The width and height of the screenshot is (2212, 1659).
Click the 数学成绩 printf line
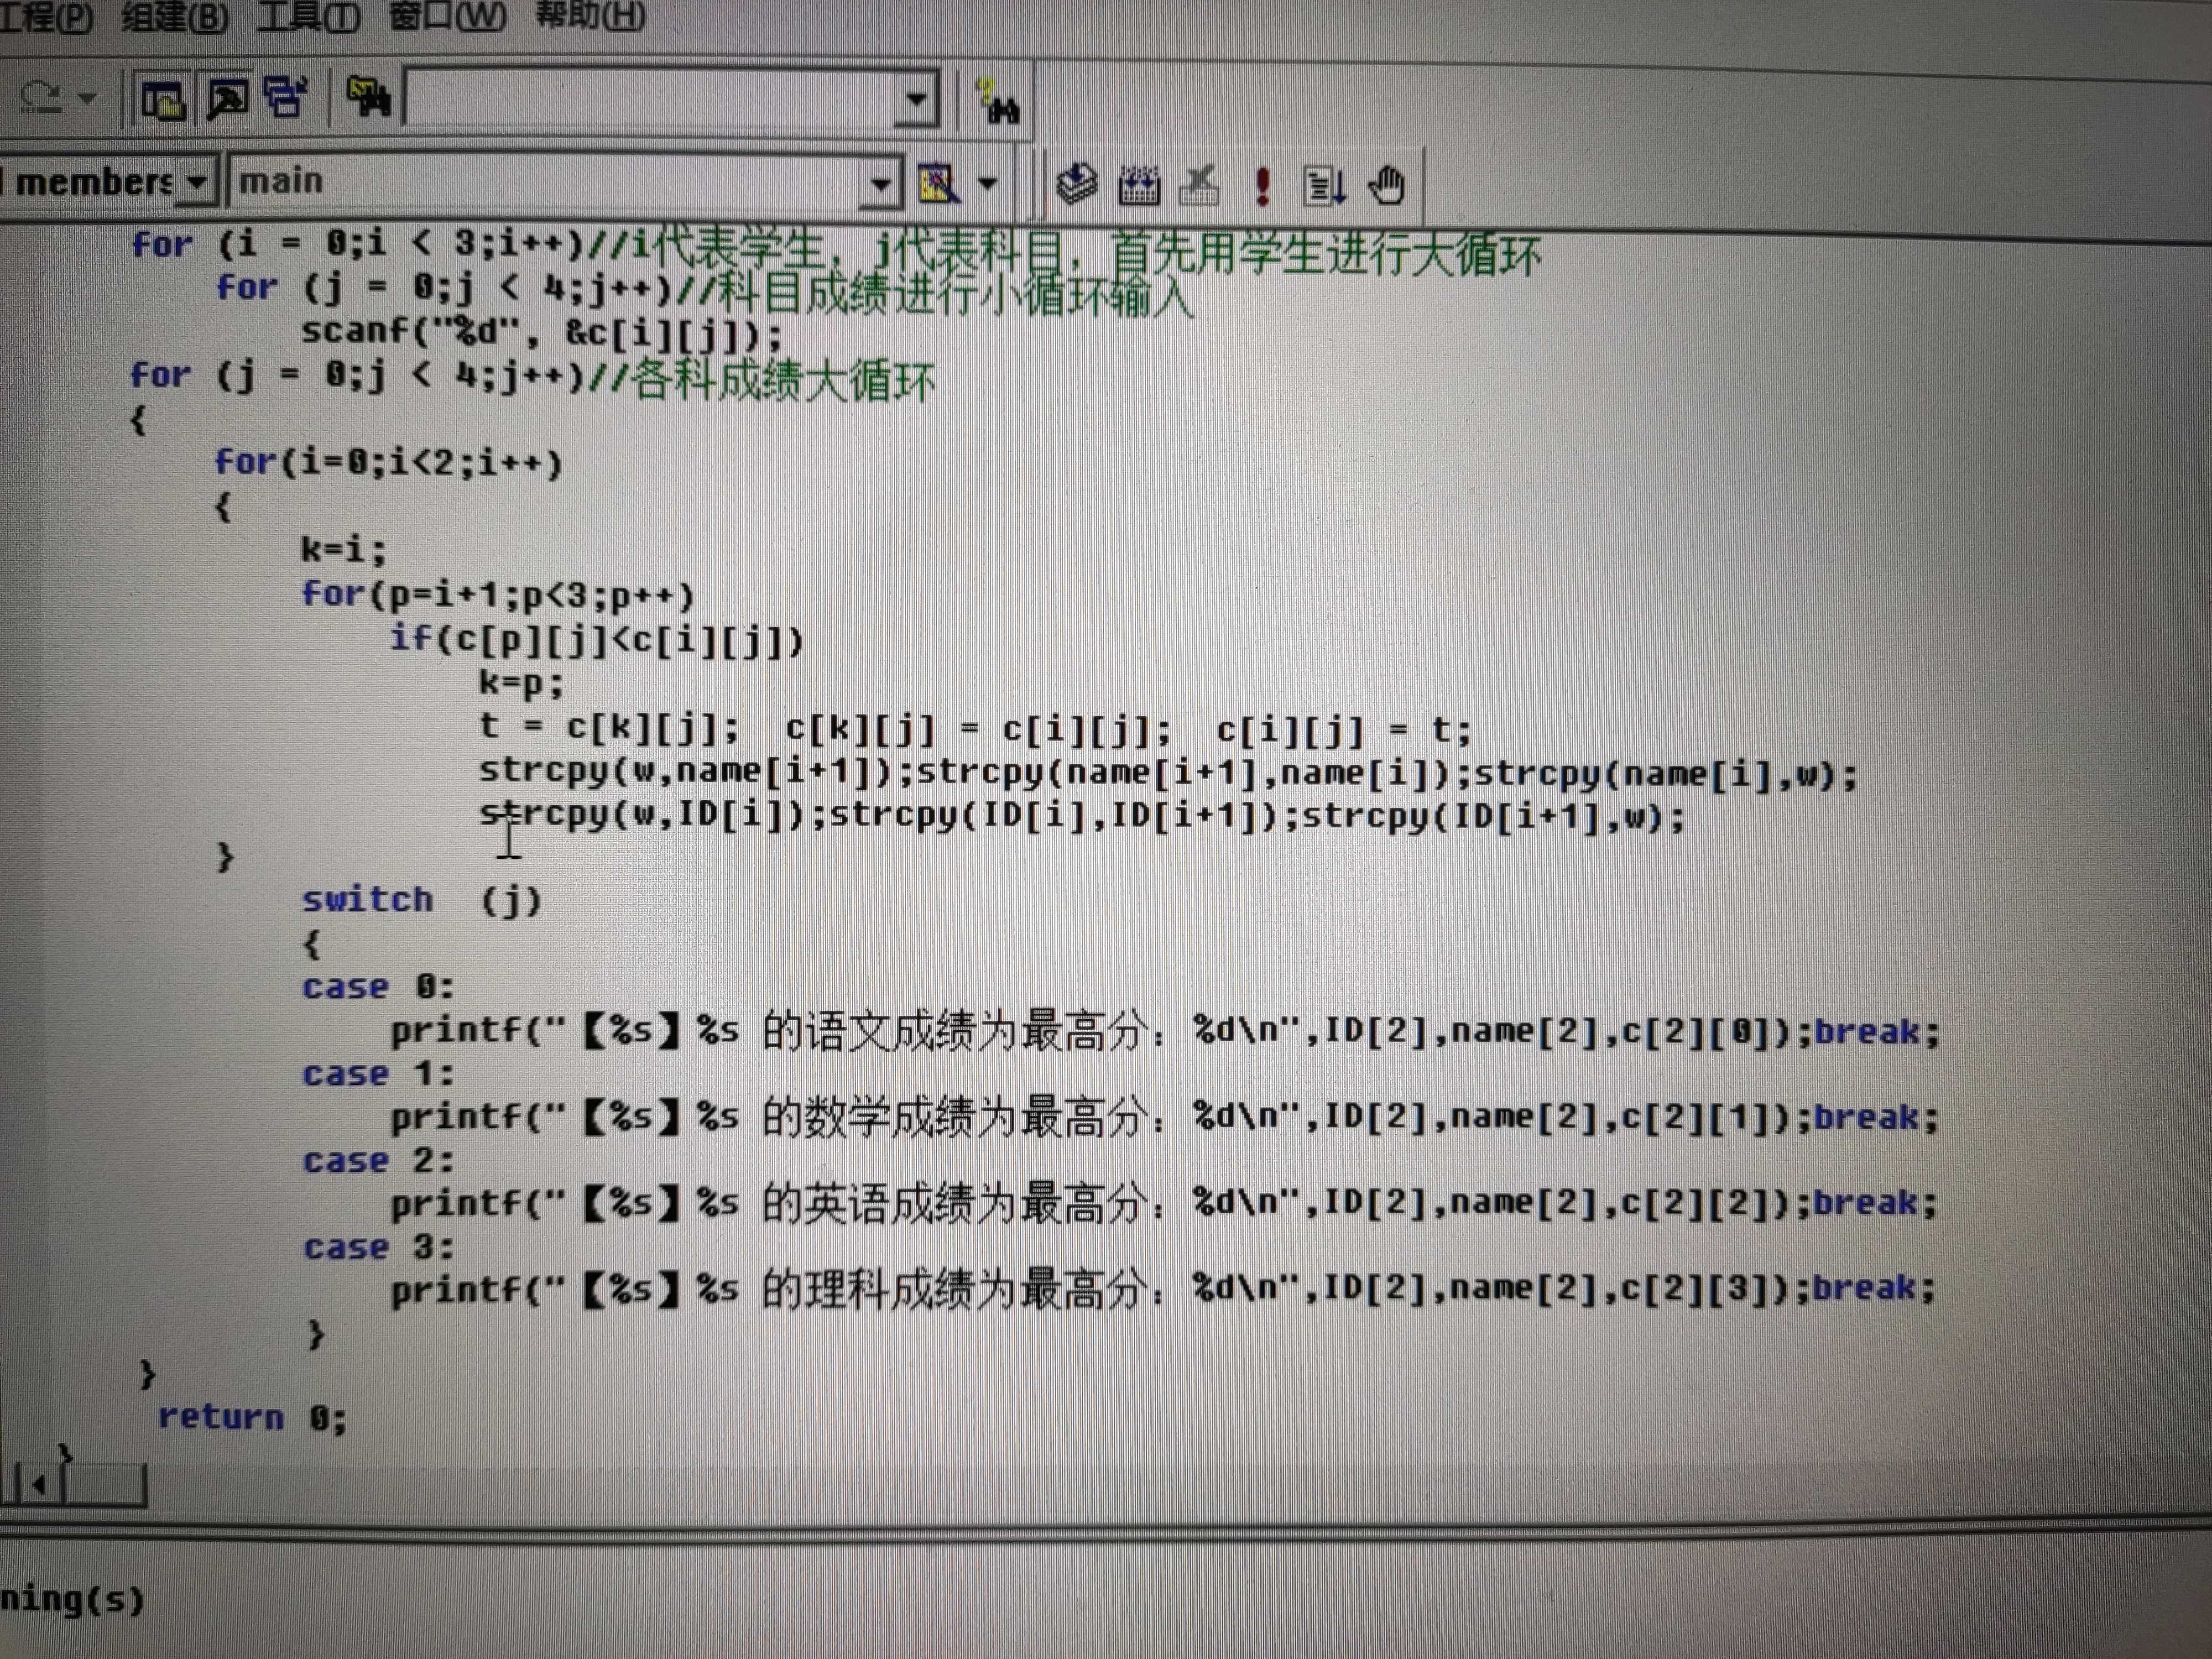coord(1164,1117)
